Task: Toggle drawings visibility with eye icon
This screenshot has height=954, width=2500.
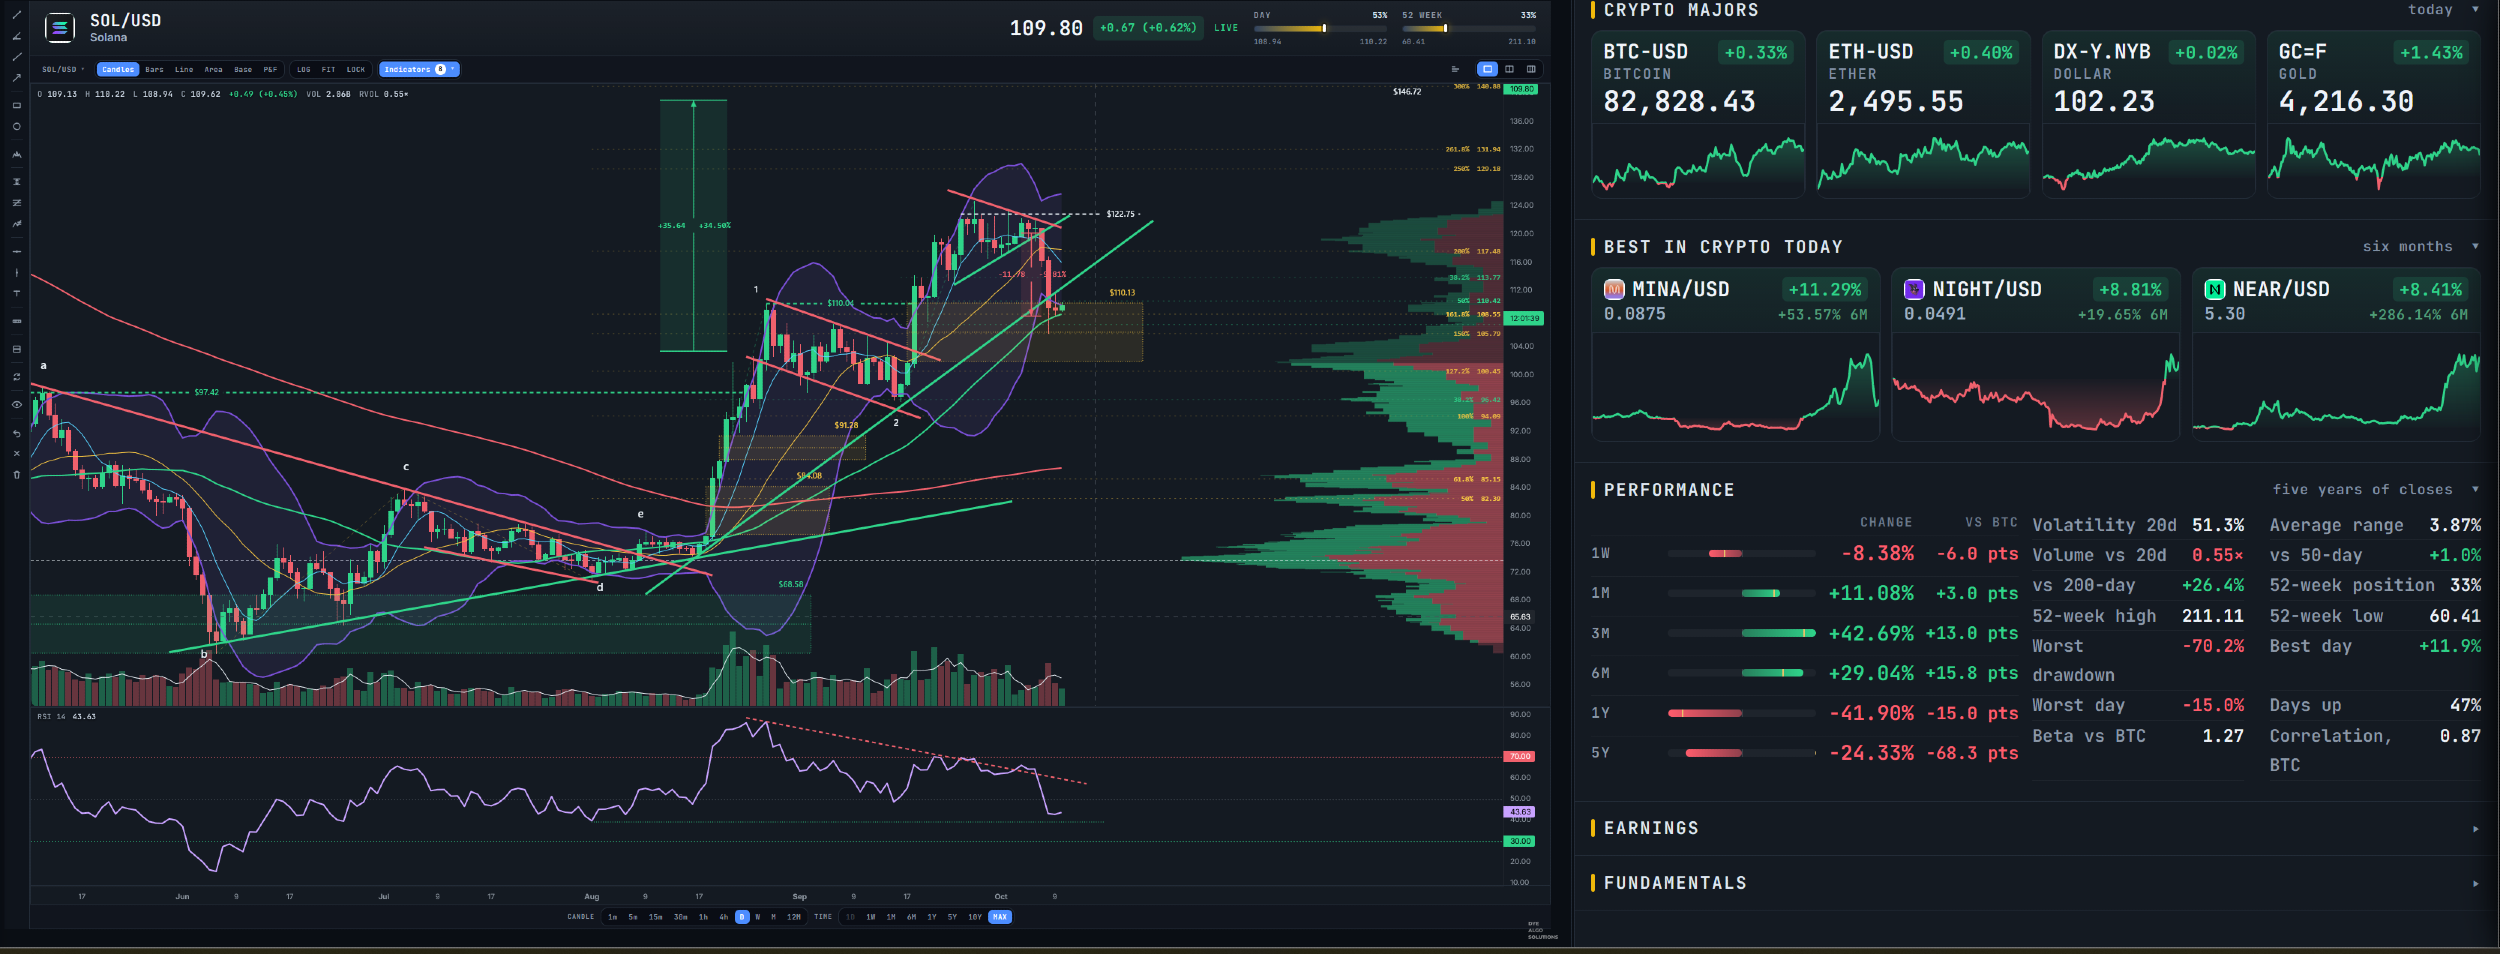Action: coord(16,405)
